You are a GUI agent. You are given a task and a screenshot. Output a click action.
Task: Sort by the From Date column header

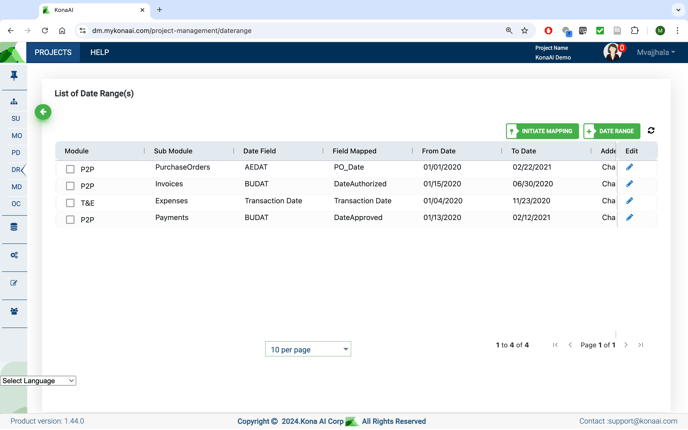click(439, 151)
